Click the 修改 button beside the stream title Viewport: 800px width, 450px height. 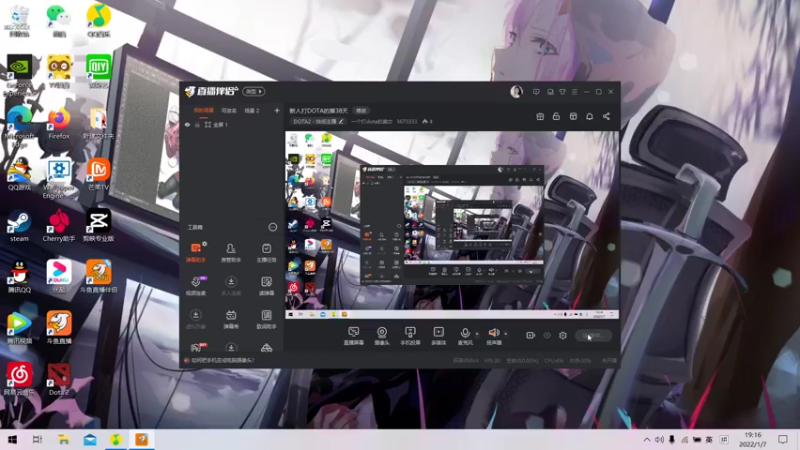361,111
